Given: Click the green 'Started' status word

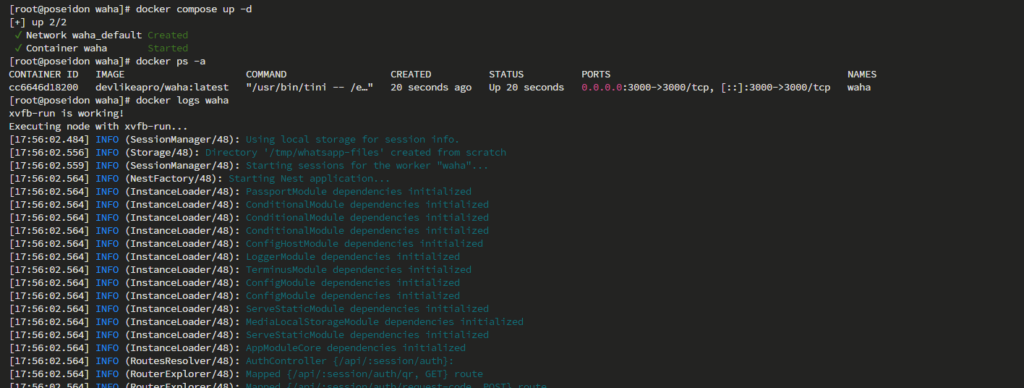Looking at the screenshot, I should tap(168, 48).
